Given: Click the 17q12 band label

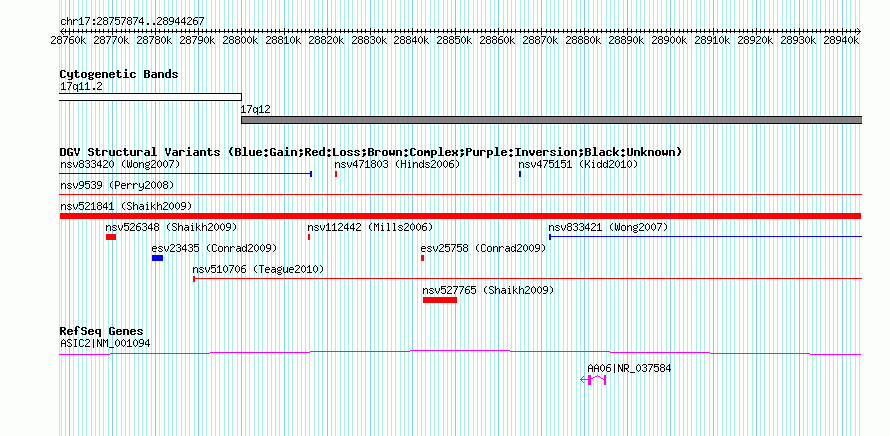Looking at the screenshot, I should (257, 108).
